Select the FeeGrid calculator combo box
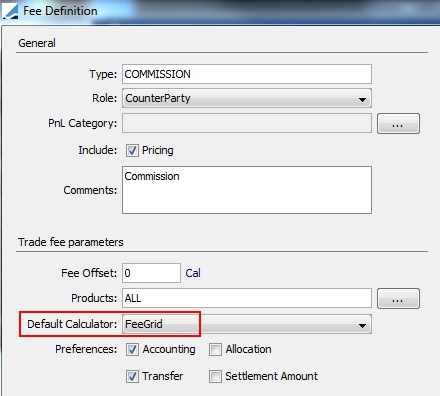 [x=247, y=324]
